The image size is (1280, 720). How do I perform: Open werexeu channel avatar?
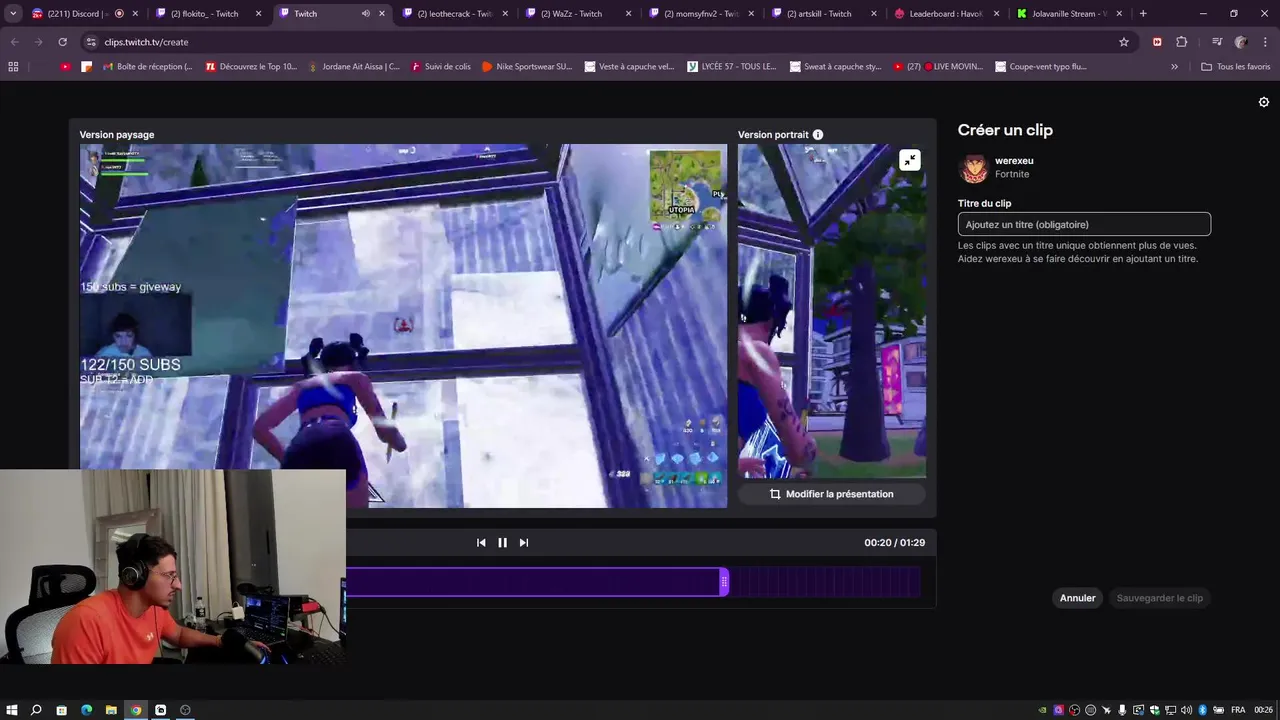point(973,168)
